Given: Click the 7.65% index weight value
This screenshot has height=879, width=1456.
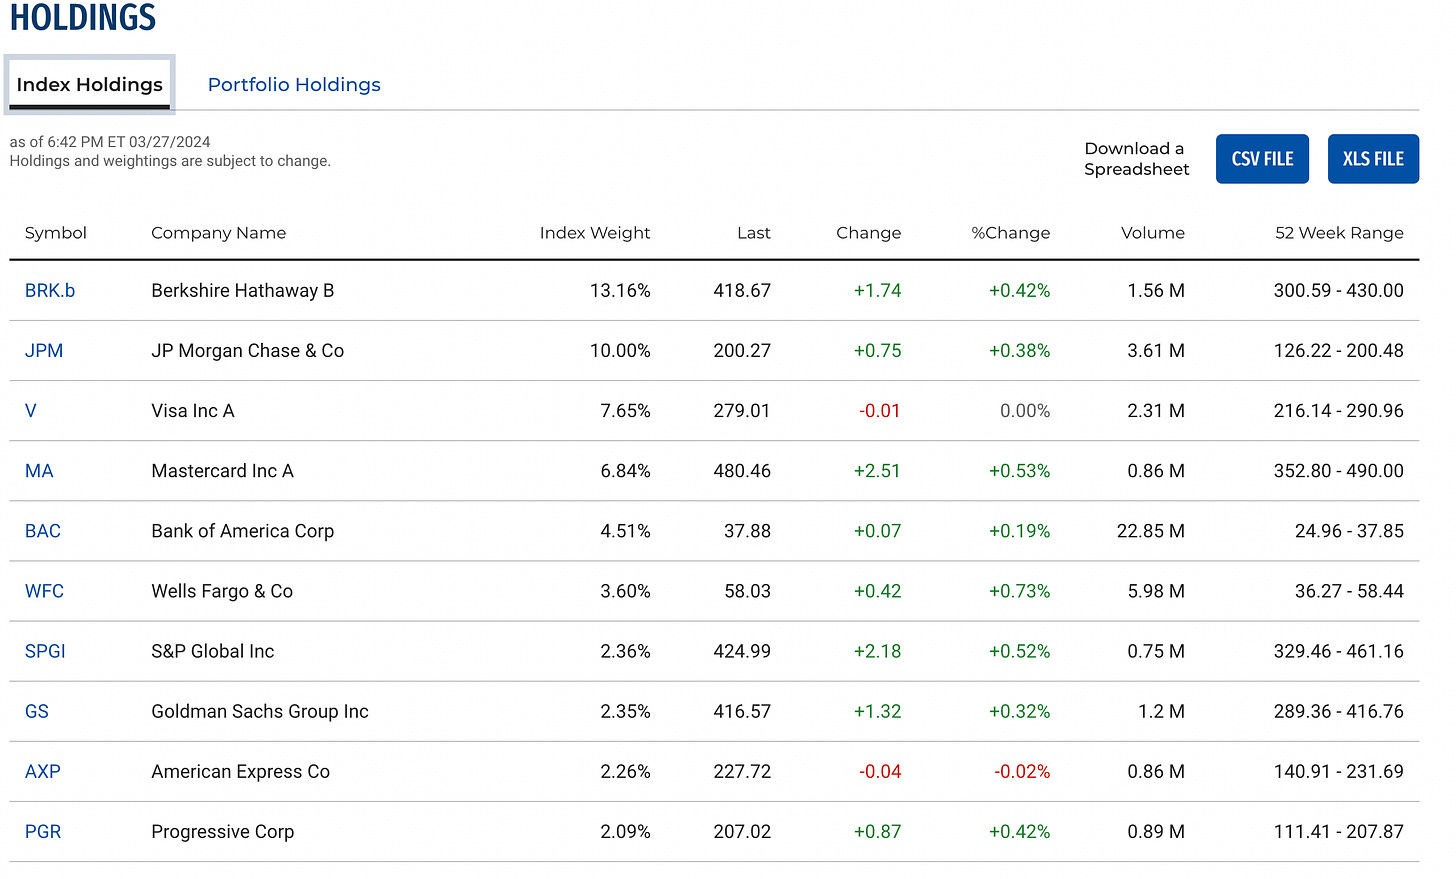Looking at the screenshot, I should [626, 411].
